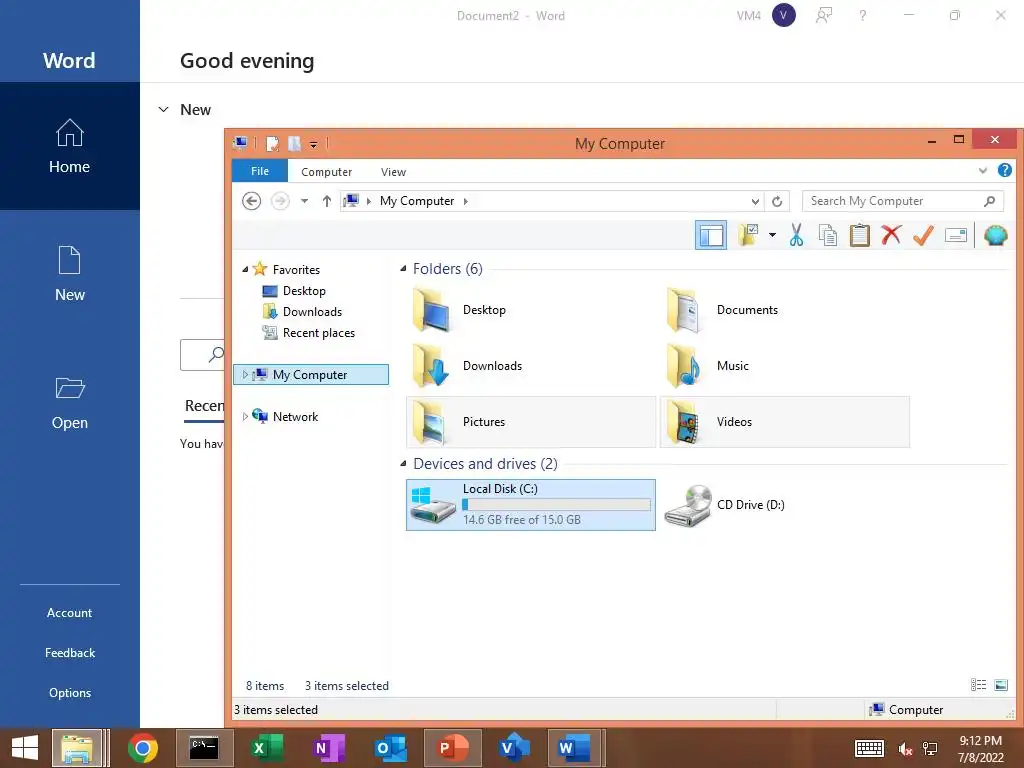This screenshot has height=768, width=1024.
Task: Open Chrome from the taskbar
Action: pos(142,748)
